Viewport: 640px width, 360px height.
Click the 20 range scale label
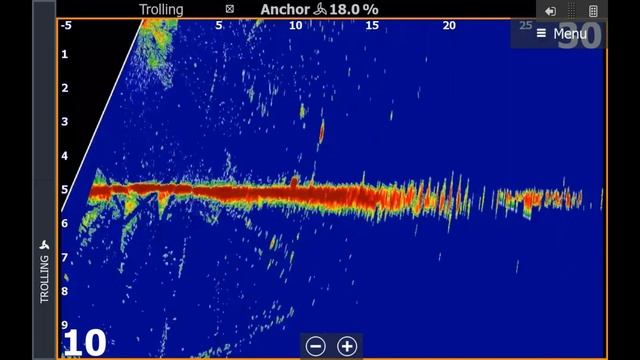coord(449,25)
